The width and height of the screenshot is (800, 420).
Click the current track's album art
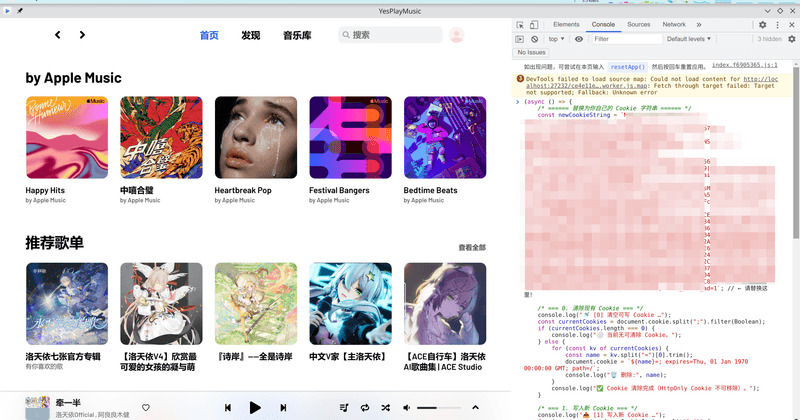[38, 407]
